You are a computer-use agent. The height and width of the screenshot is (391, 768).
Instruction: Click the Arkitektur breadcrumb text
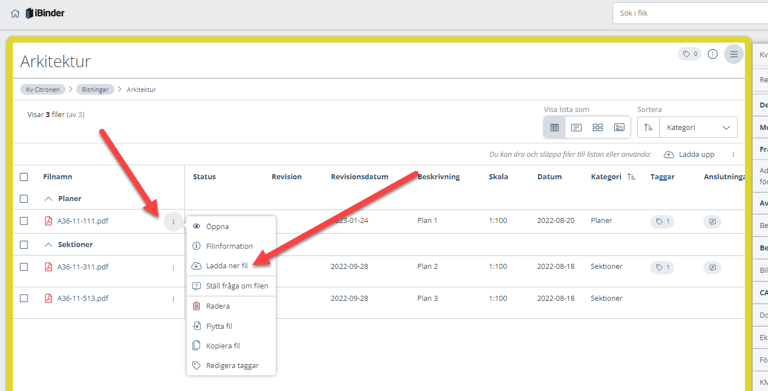click(x=142, y=90)
